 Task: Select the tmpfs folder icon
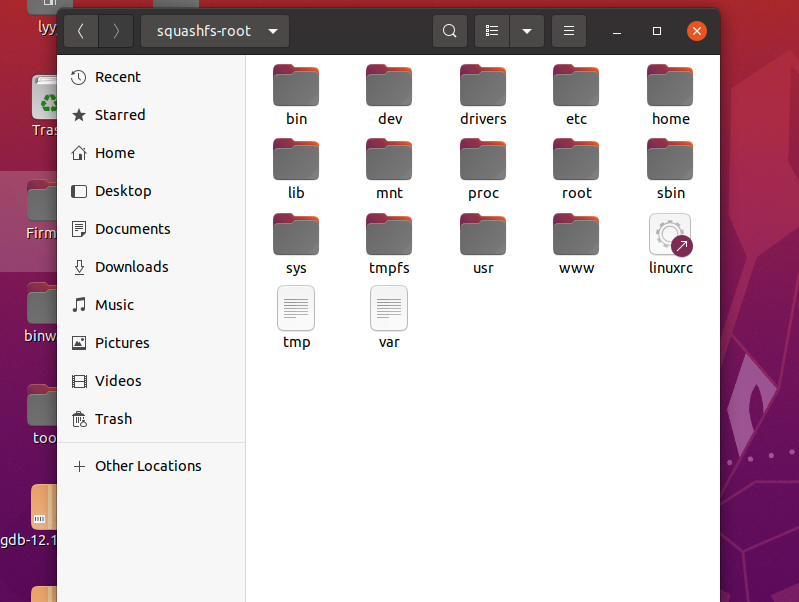389,234
